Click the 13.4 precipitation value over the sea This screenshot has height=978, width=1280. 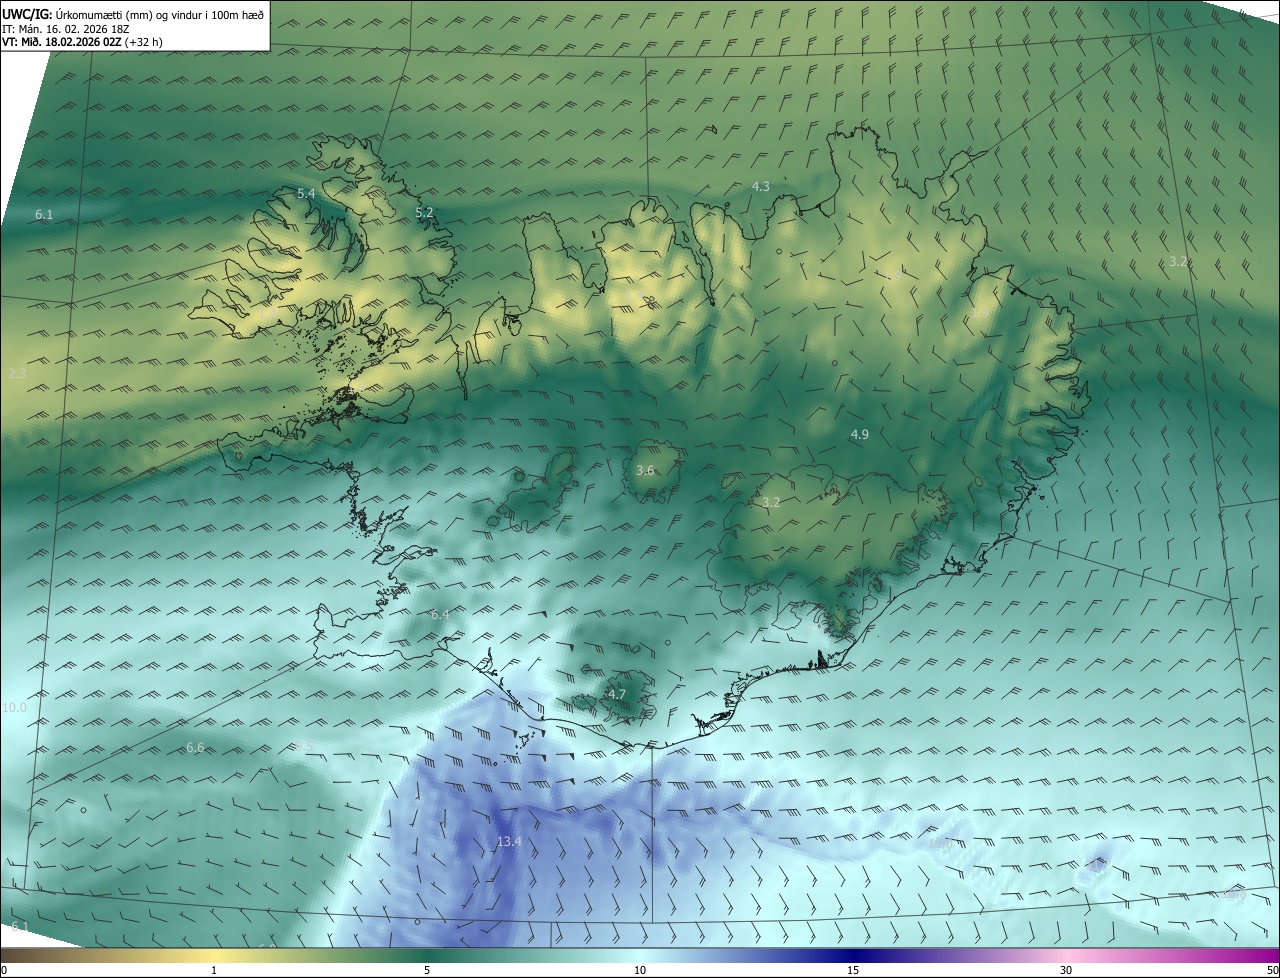click(x=509, y=842)
